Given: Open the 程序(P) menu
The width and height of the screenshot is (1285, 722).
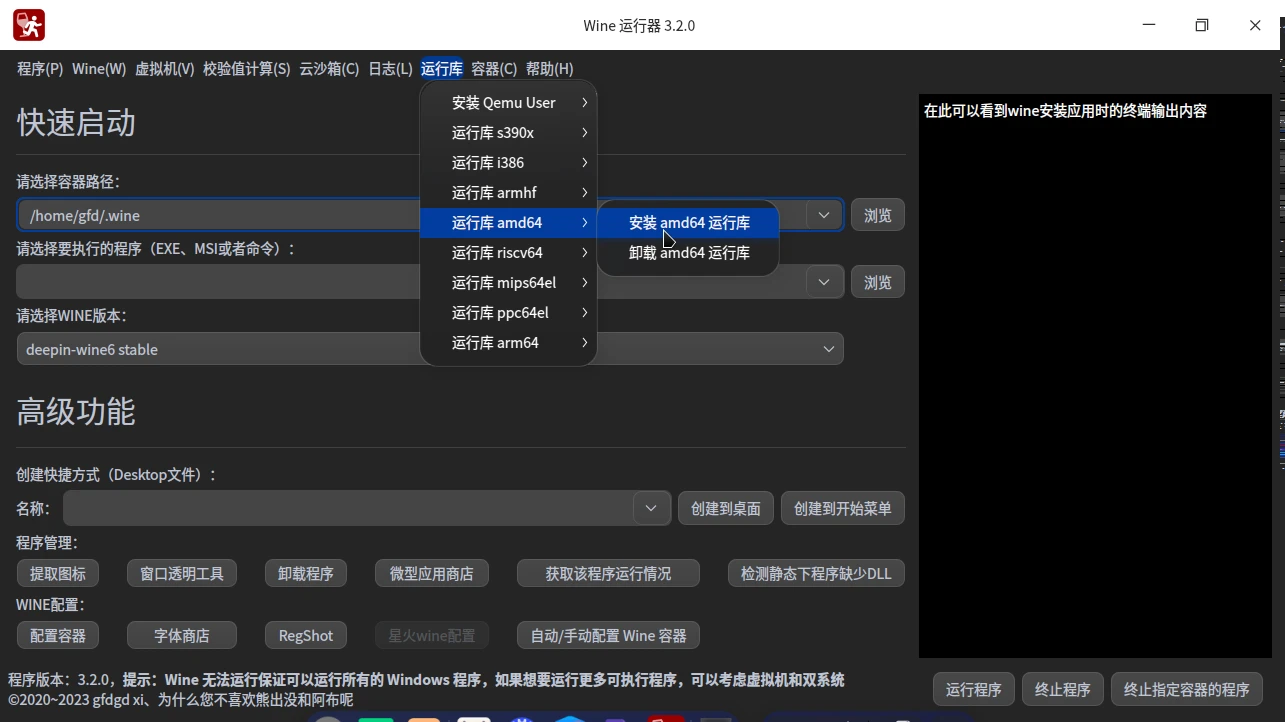Looking at the screenshot, I should 40,69.
